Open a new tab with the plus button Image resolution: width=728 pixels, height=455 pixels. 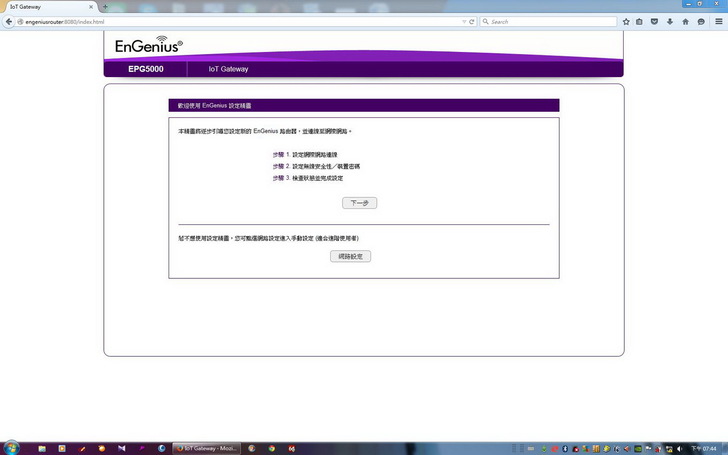tap(105, 7)
